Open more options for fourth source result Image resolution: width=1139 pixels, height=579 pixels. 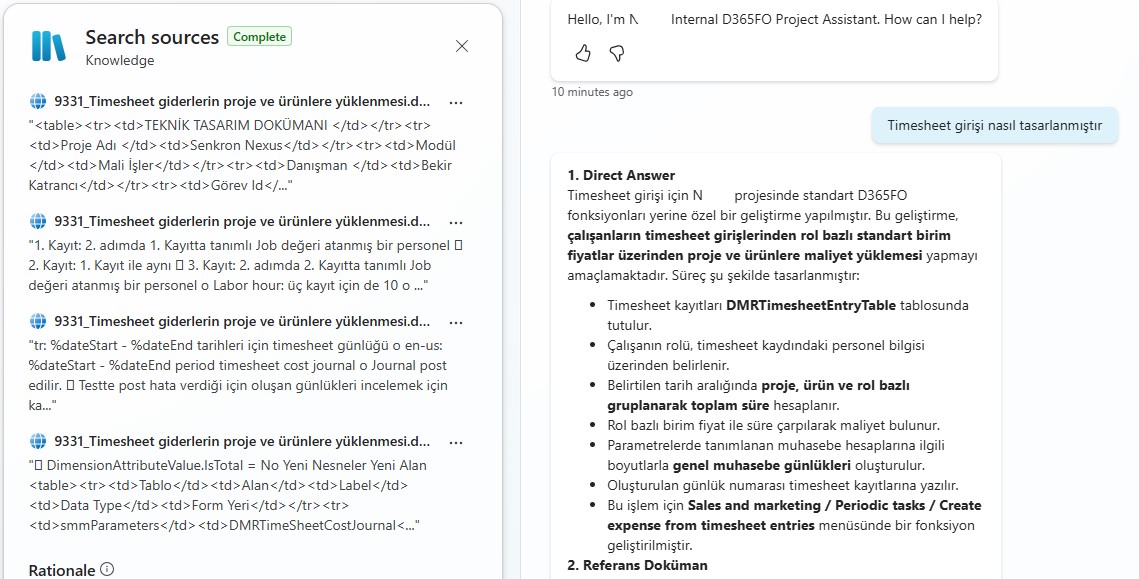click(456, 442)
